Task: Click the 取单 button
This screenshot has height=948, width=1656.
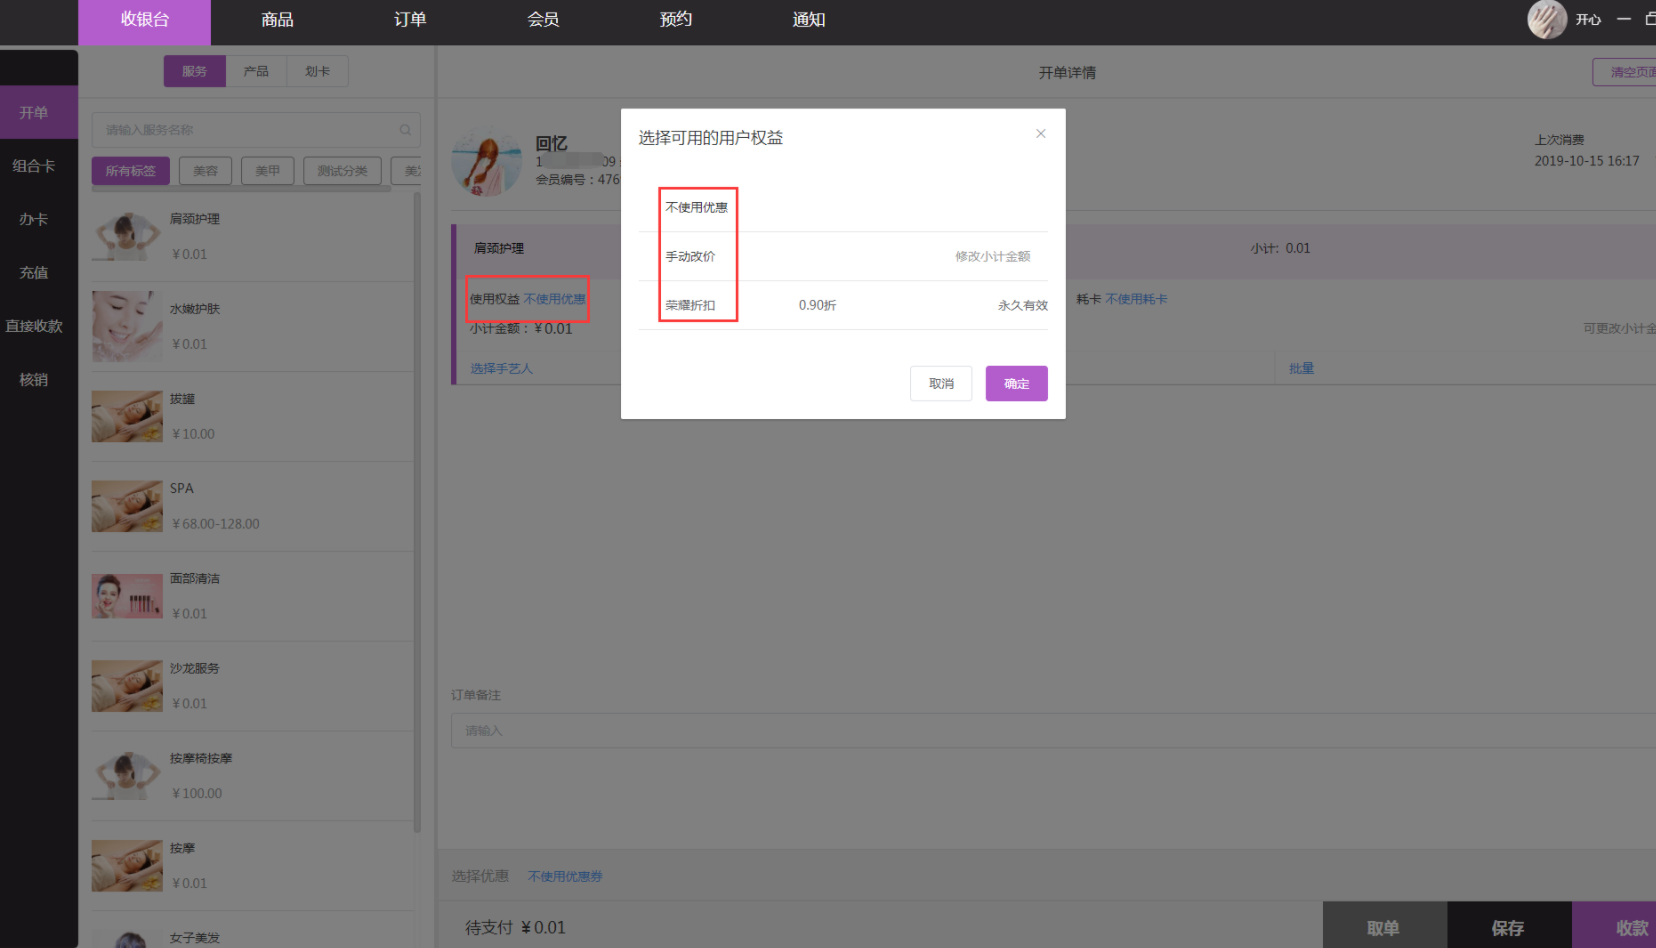Action: [1384, 925]
